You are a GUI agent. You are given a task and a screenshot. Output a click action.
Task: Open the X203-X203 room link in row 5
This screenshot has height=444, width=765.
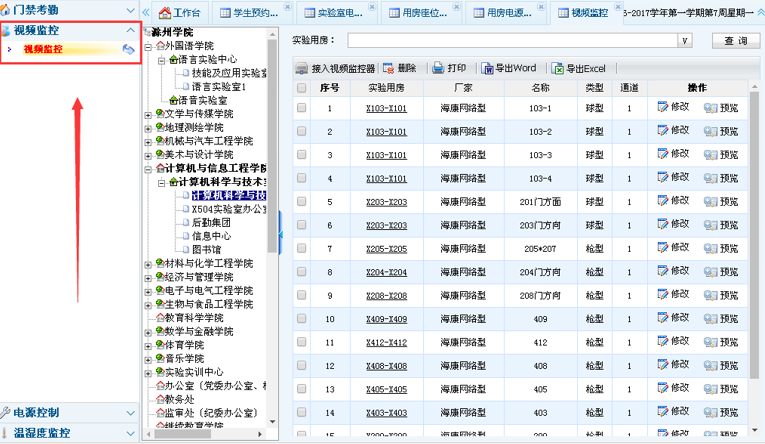[385, 202]
